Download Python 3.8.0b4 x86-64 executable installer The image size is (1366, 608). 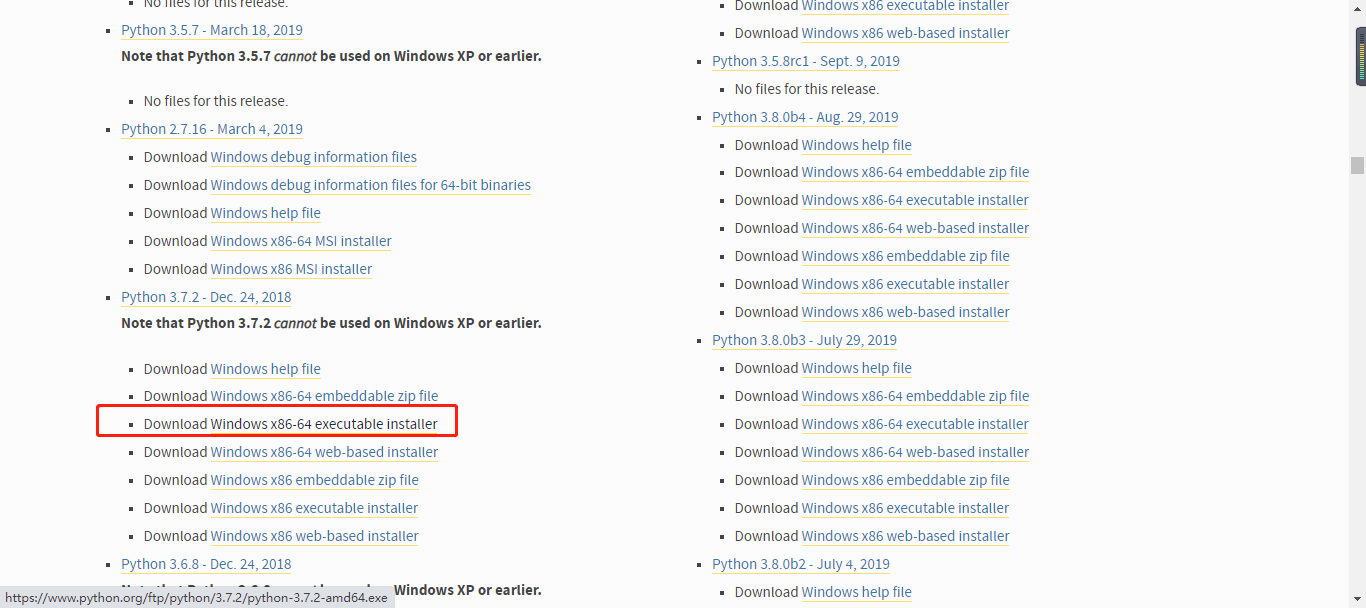click(915, 200)
